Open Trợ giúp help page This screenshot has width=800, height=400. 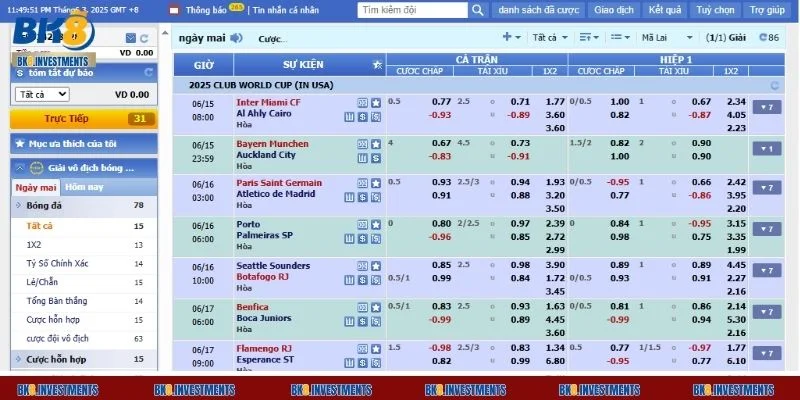[767, 10]
